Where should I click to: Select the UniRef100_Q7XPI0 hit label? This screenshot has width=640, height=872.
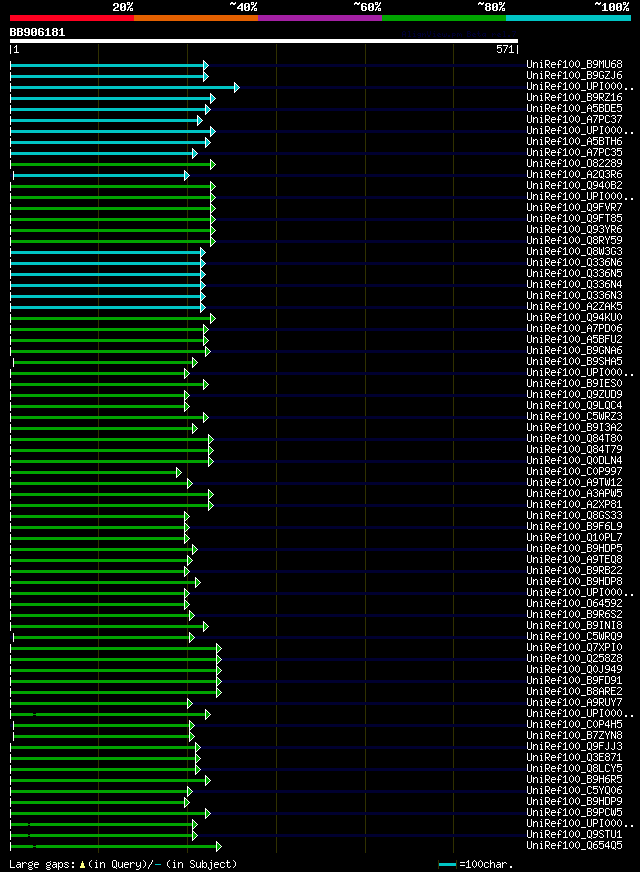(574, 647)
